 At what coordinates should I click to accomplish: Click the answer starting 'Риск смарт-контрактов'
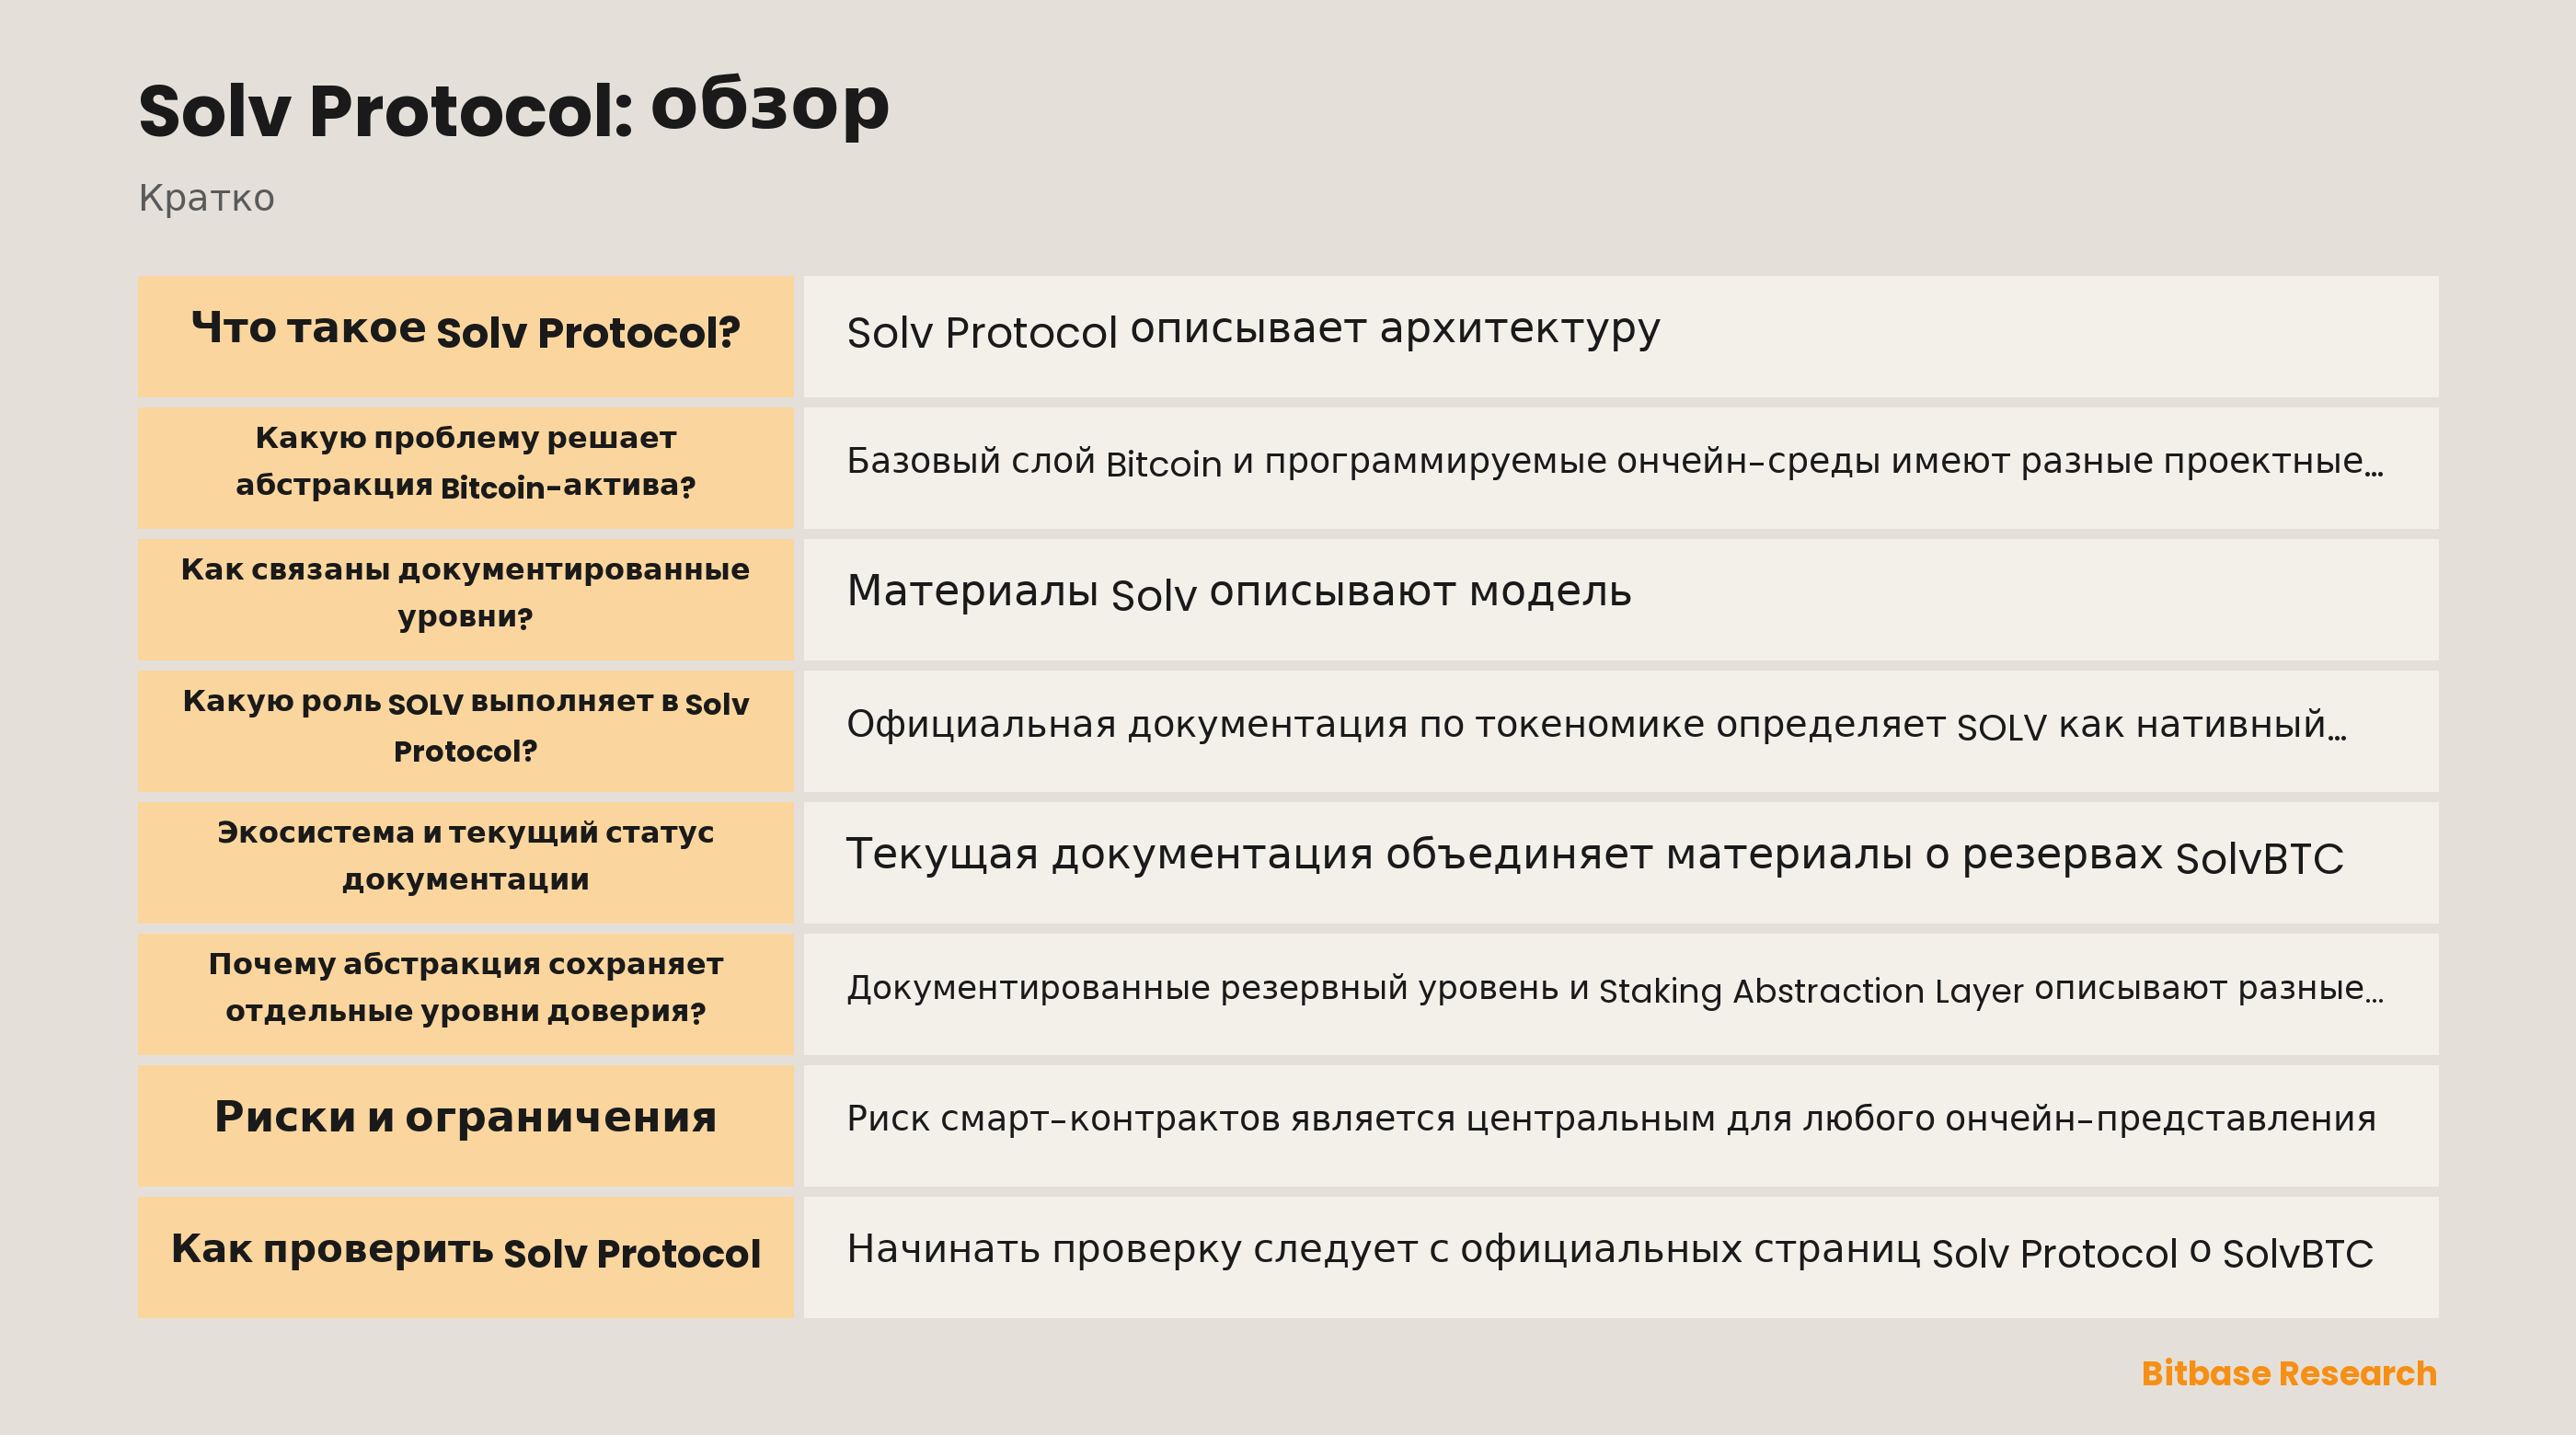pos(1620,1125)
